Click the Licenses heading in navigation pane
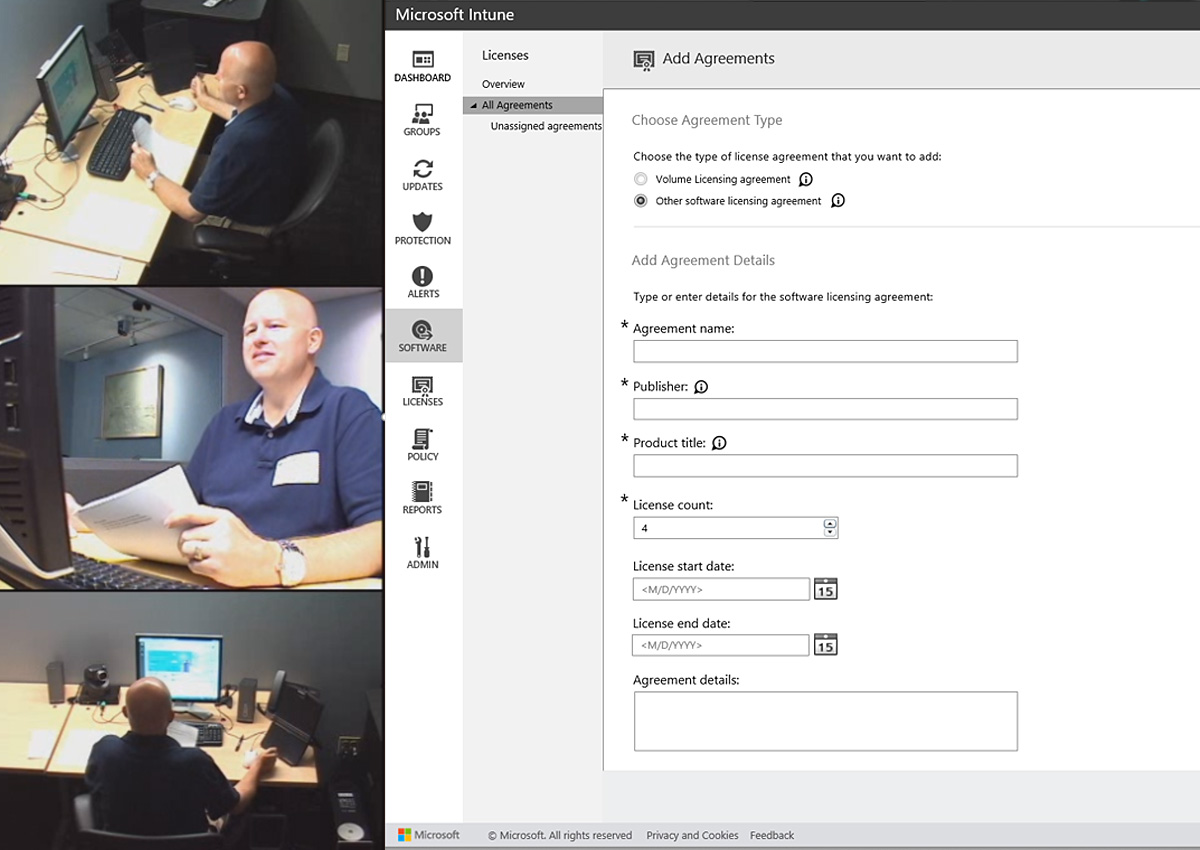Image resolution: width=1200 pixels, height=850 pixels. (505, 55)
